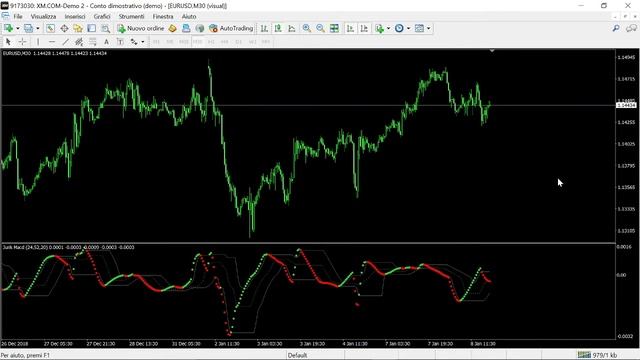Viewport: 640px width, 360px height.
Task: Open the Strategy Tester magnifier icon
Action: pos(106,28)
